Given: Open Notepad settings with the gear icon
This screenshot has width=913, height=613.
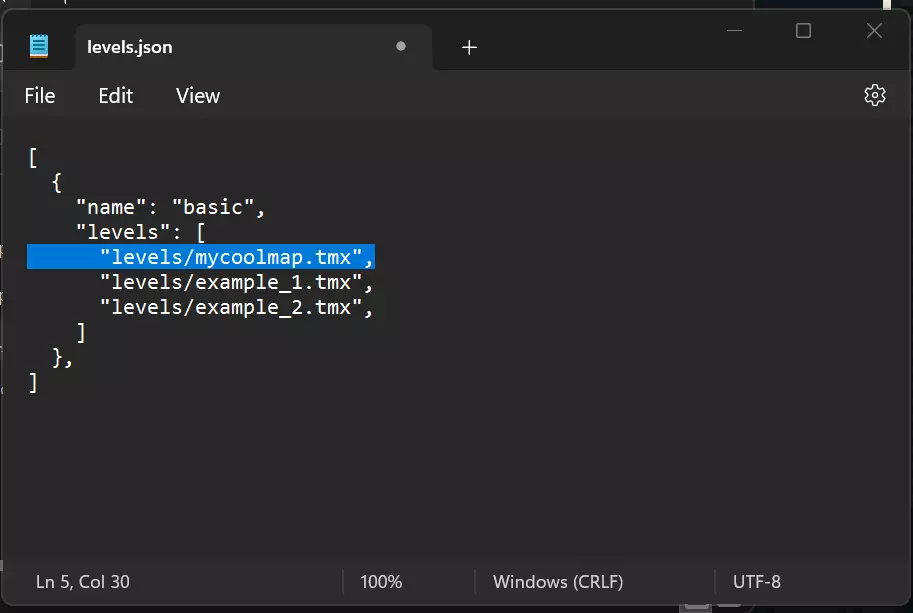Looking at the screenshot, I should pos(875,95).
